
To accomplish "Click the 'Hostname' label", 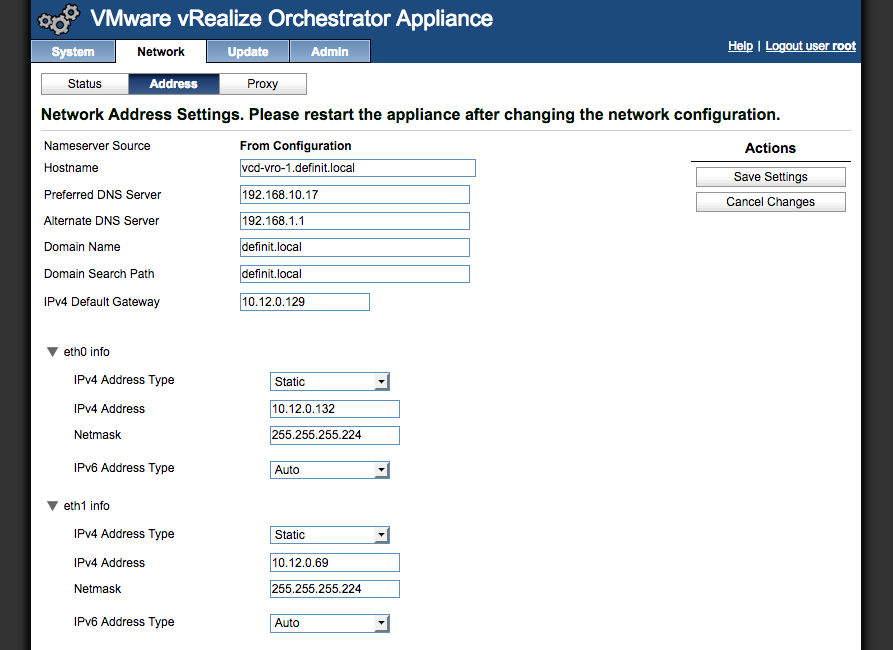I will pyautogui.click(x=71, y=168).
